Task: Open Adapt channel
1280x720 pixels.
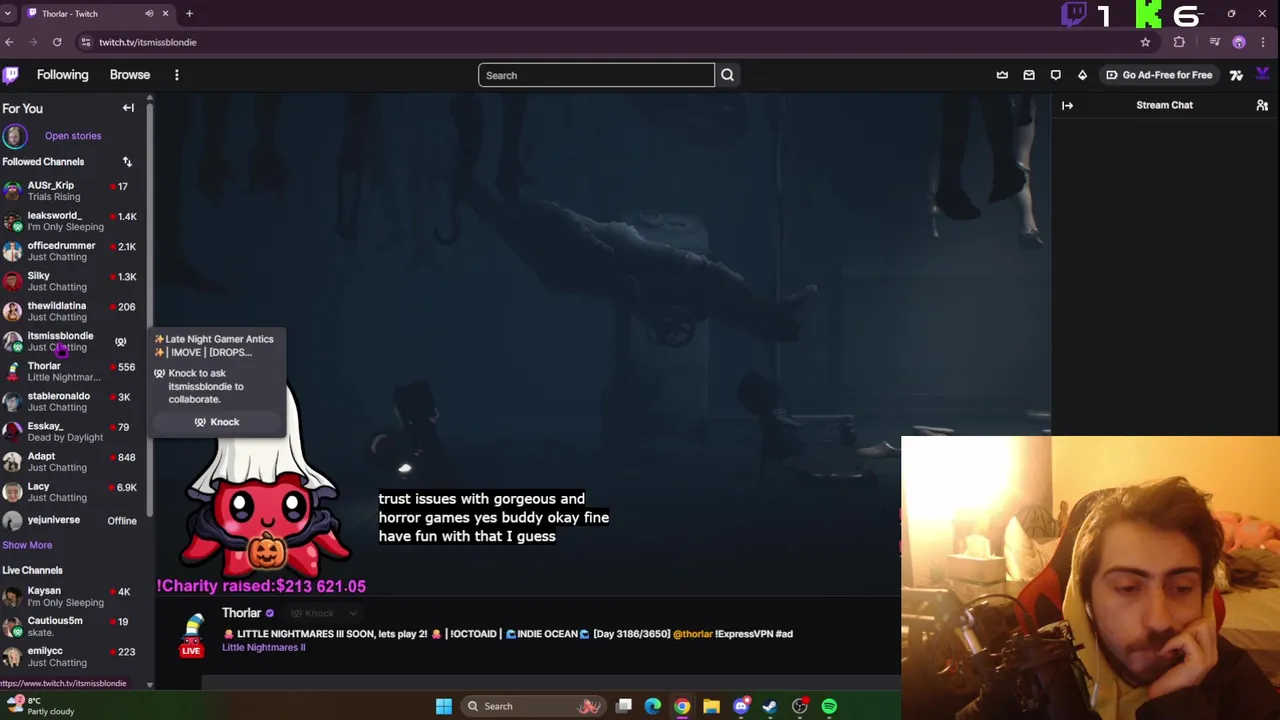Action: [x=73, y=461]
